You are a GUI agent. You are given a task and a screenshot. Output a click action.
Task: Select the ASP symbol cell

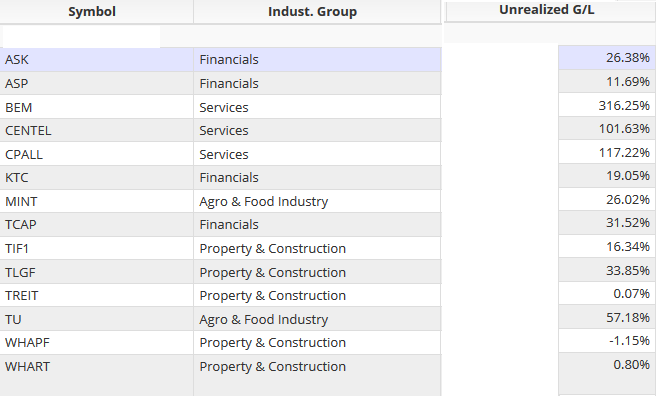coord(97,83)
